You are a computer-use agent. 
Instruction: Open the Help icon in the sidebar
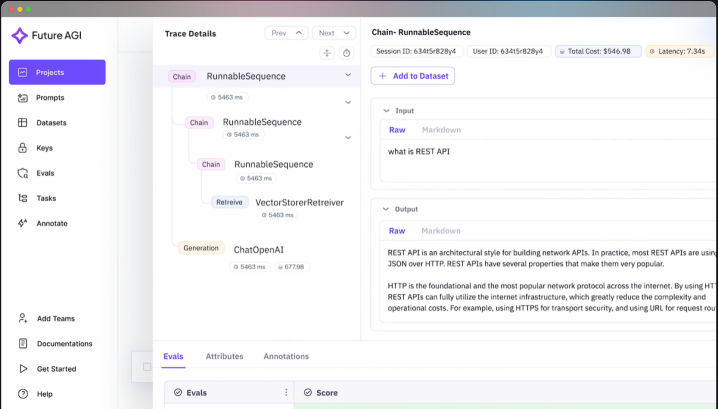tap(23, 394)
